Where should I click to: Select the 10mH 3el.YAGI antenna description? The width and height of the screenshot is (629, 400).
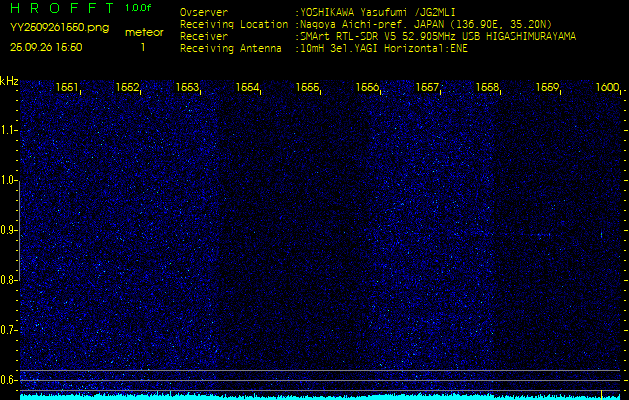[384, 49]
